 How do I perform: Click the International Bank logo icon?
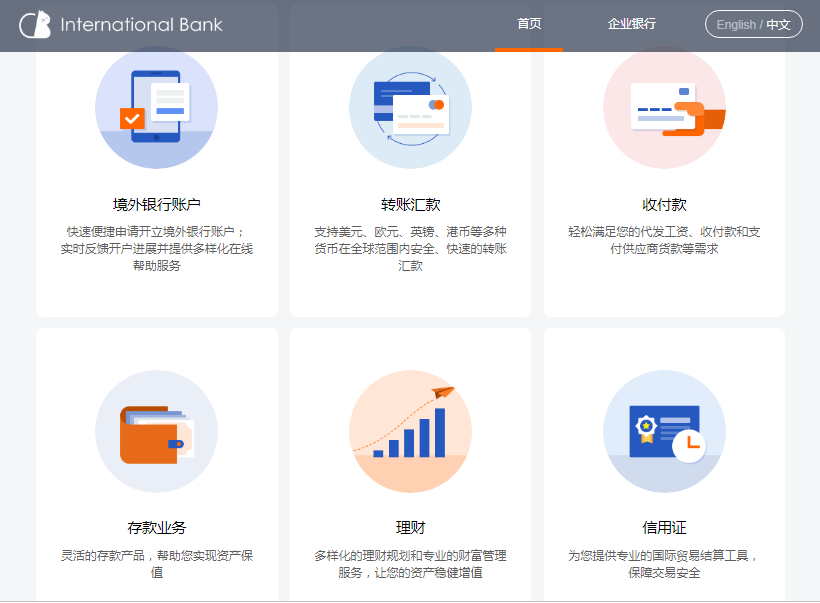pyautogui.click(x=35, y=25)
